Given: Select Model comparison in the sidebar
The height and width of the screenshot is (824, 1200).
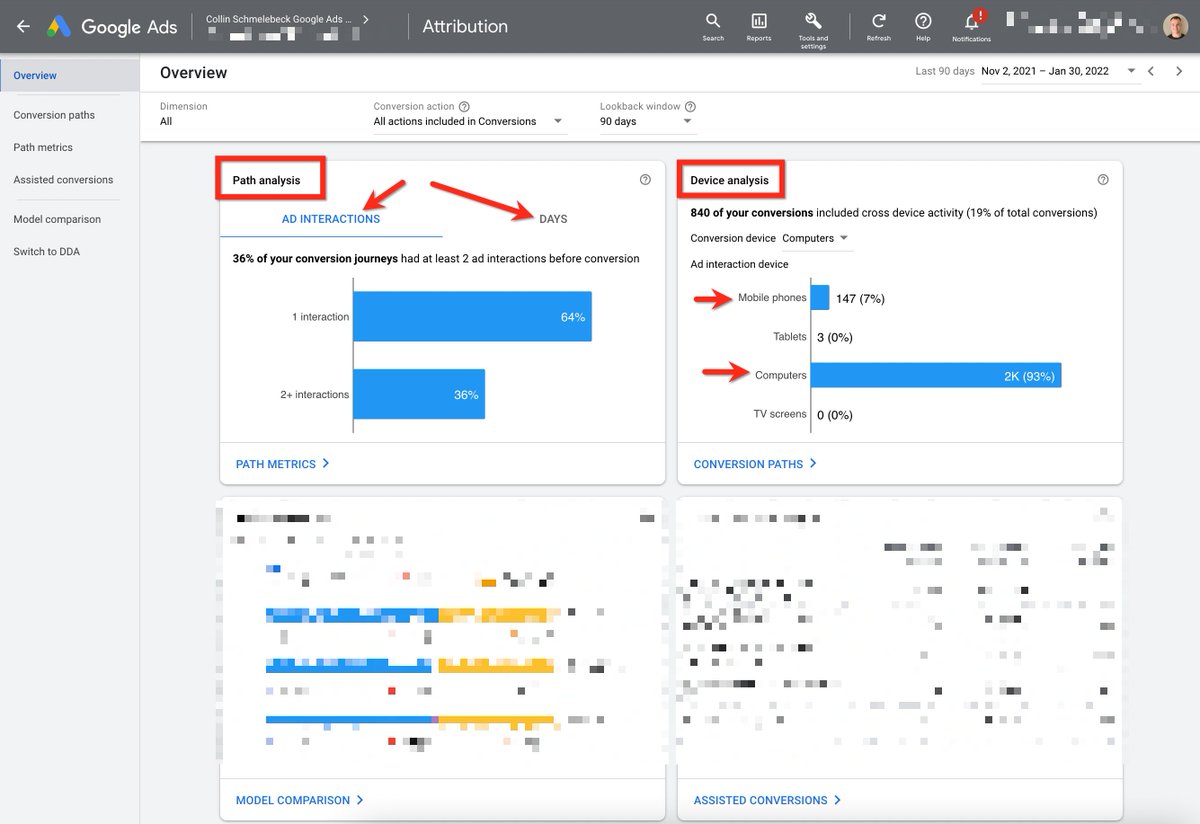Looking at the screenshot, I should coord(57,219).
